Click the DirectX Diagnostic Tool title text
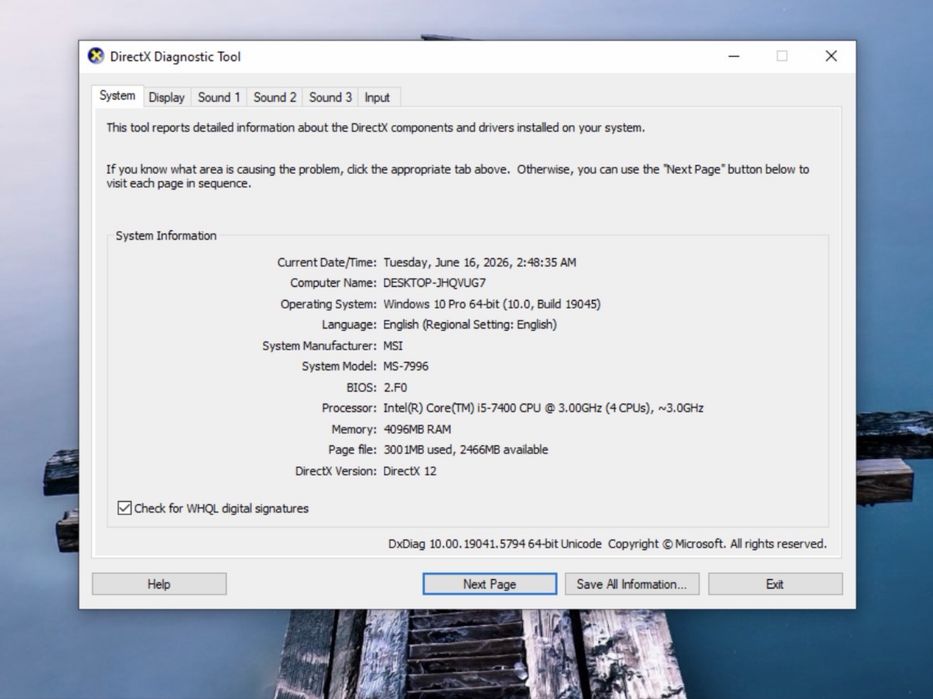This screenshot has width=933, height=699. 176,57
